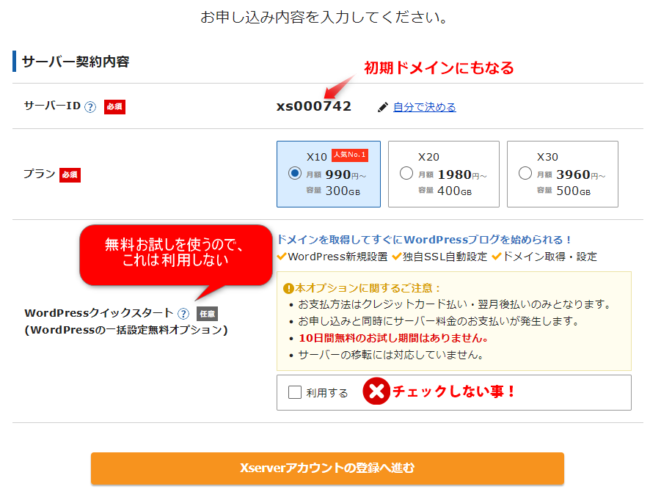650x500 pixels.
Task: Click the server ID text xs000742
Action: tap(314, 106)
